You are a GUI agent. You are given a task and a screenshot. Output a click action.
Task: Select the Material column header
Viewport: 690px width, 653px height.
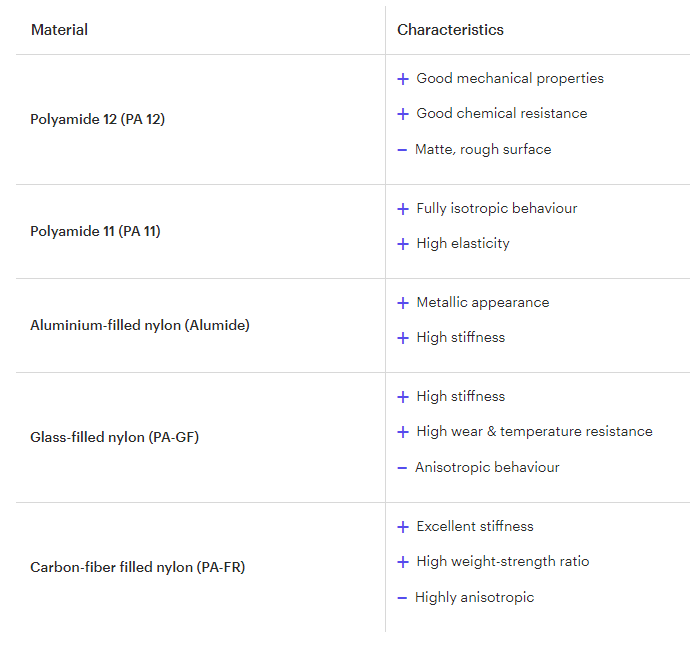point(59,30)
